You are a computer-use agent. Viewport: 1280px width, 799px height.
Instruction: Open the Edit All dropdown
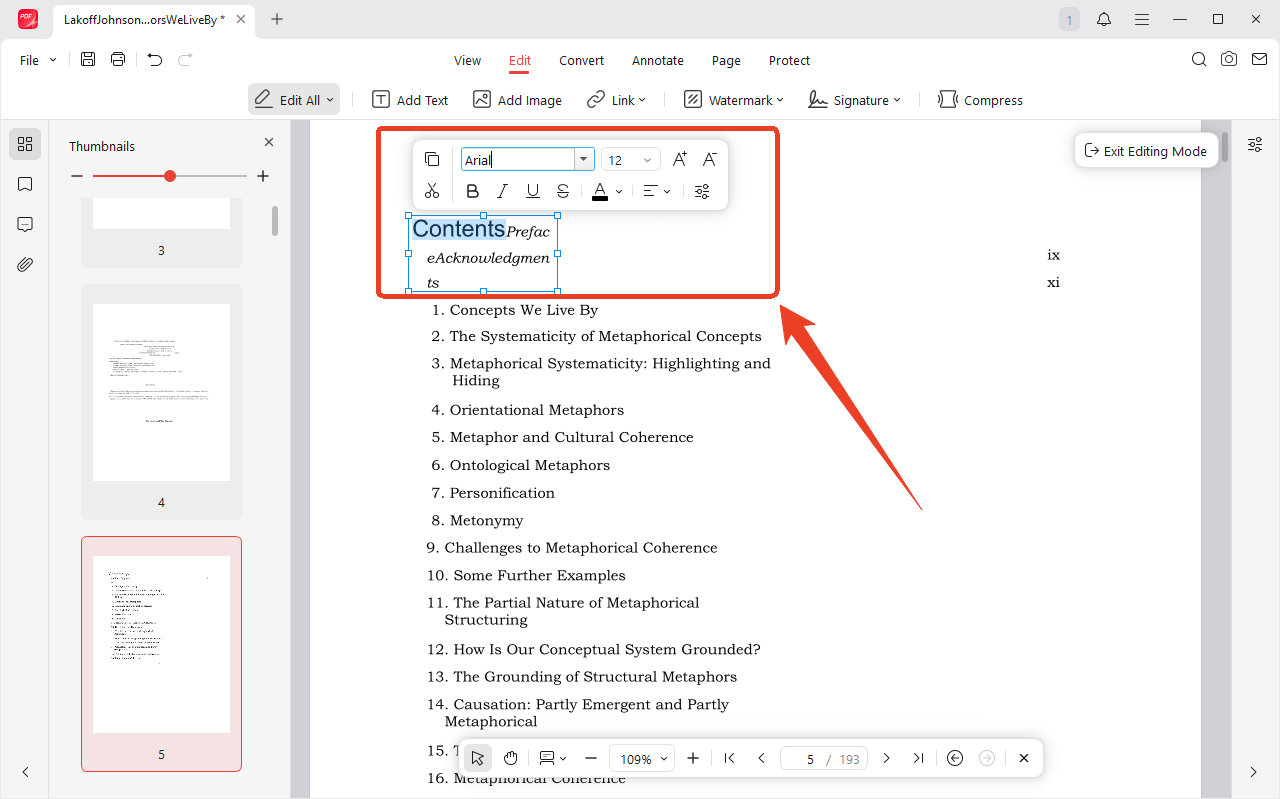(x=294, y=100)
